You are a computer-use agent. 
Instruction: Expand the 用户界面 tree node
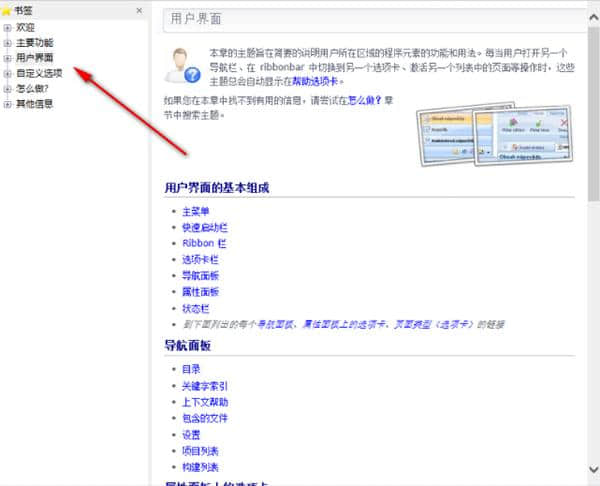[x=8, y=57]
